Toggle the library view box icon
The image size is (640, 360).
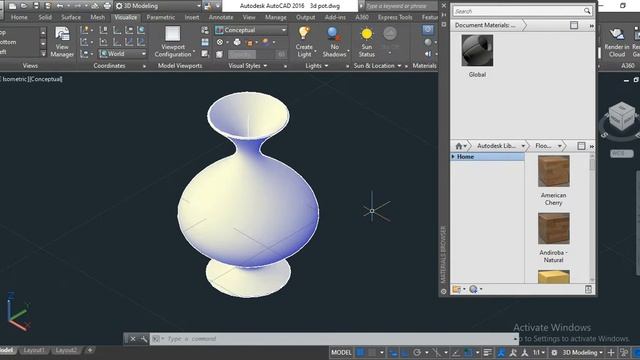(x=581, y=146)
